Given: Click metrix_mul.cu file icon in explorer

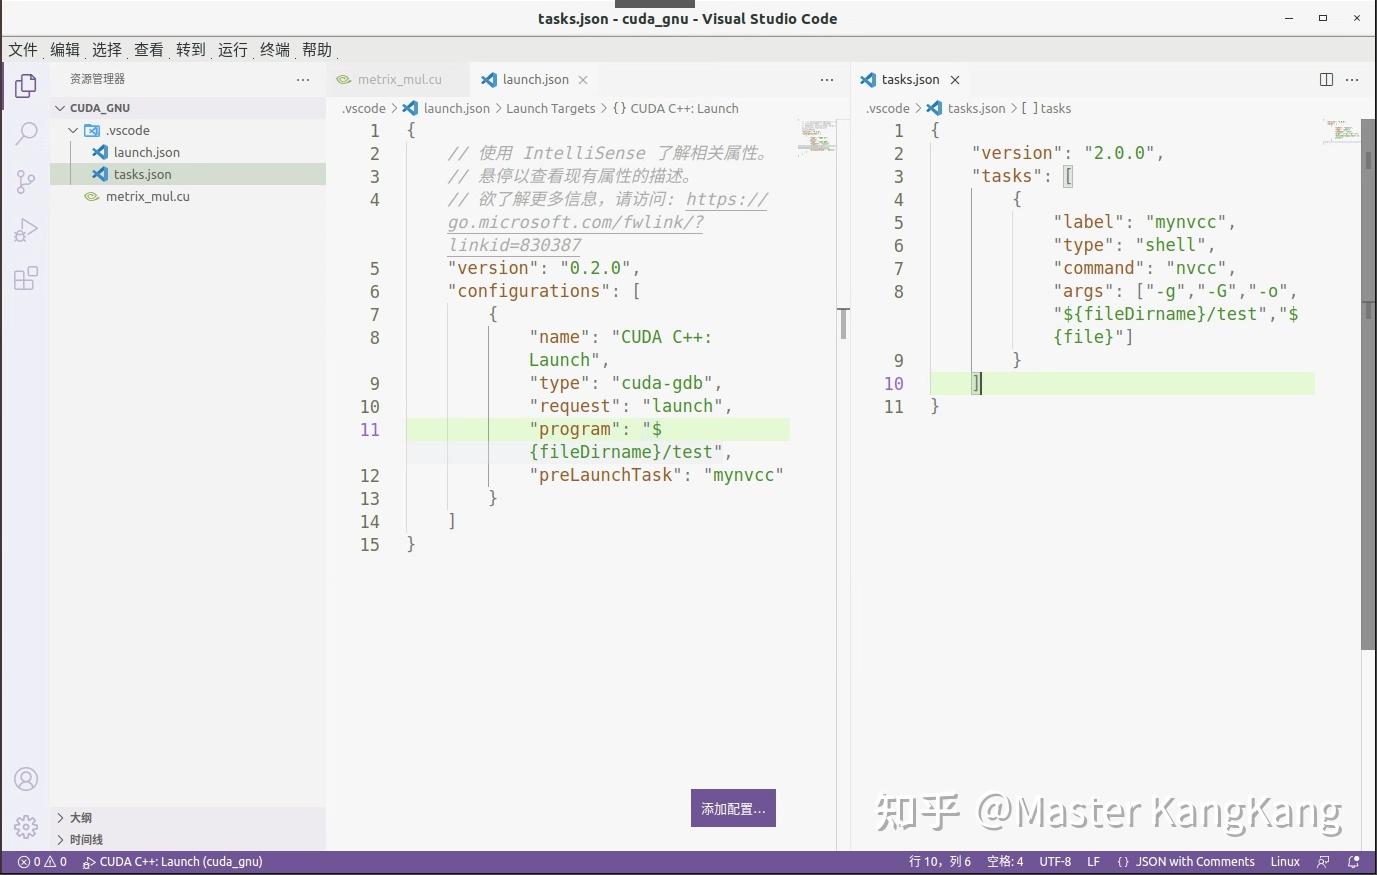Looking at the screenshot, I should (92, 196).
